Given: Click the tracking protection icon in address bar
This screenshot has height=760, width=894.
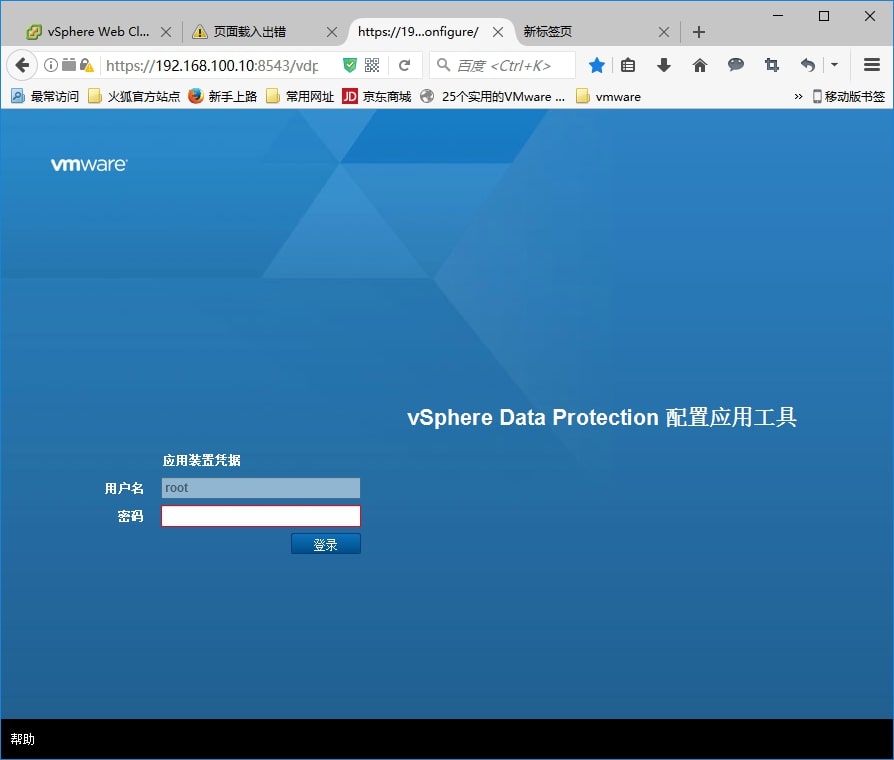Looking at the screenshot, I should [68, 65].
